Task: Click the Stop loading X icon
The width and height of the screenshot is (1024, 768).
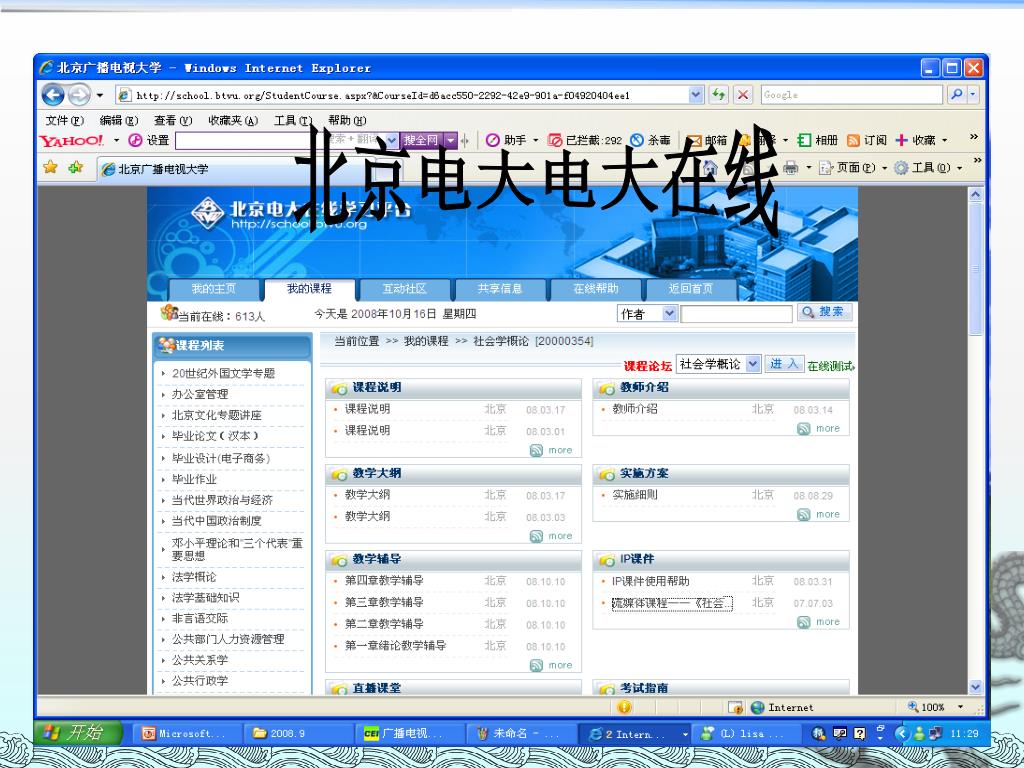Action: tap(743, 95)
